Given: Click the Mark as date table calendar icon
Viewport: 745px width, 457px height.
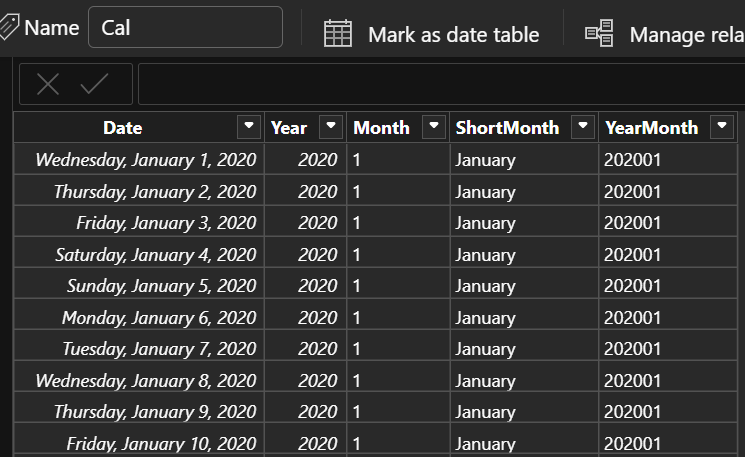Looking at the screenshot, I should [338, 33].
